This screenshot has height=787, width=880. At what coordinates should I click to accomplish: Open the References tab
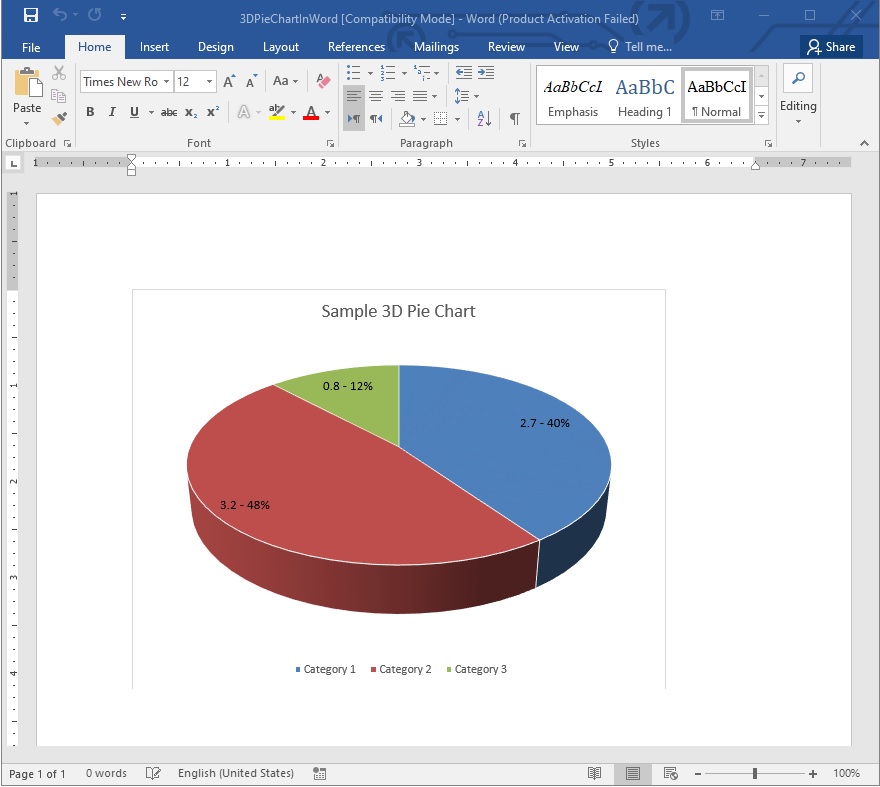click(x=356, y=47)
